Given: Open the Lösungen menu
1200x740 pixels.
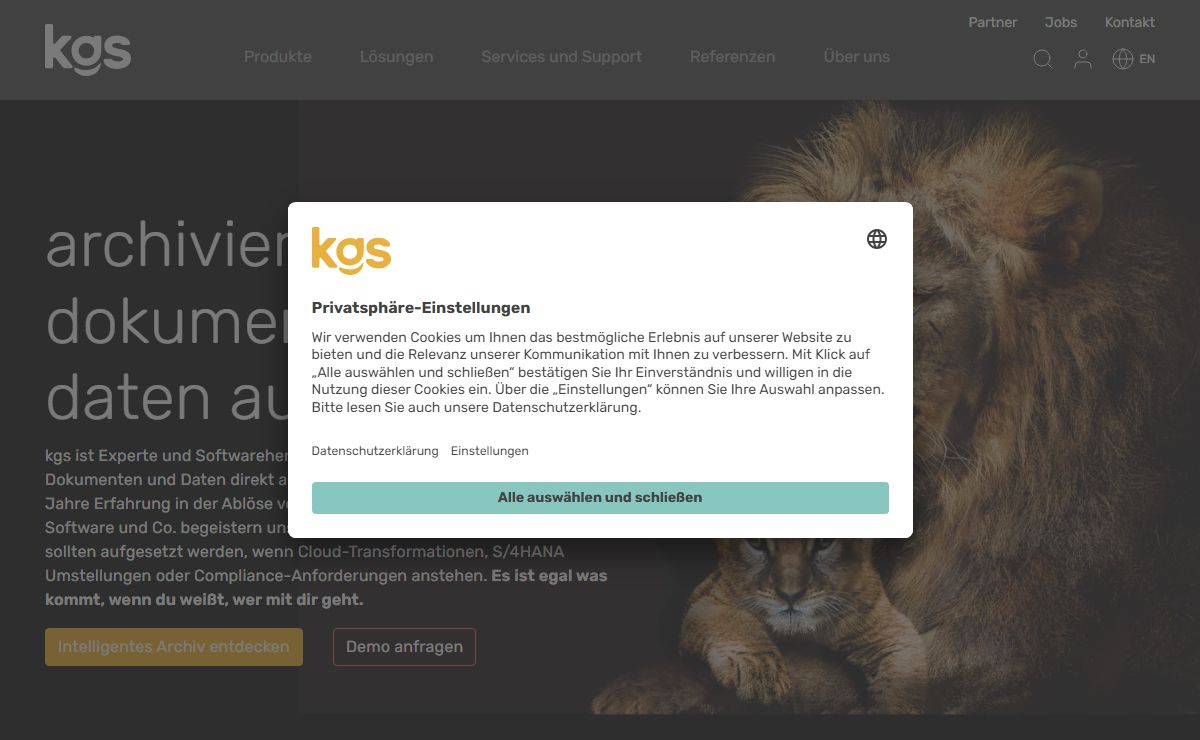Looking at the screenshot, I should tap(397, 57).
